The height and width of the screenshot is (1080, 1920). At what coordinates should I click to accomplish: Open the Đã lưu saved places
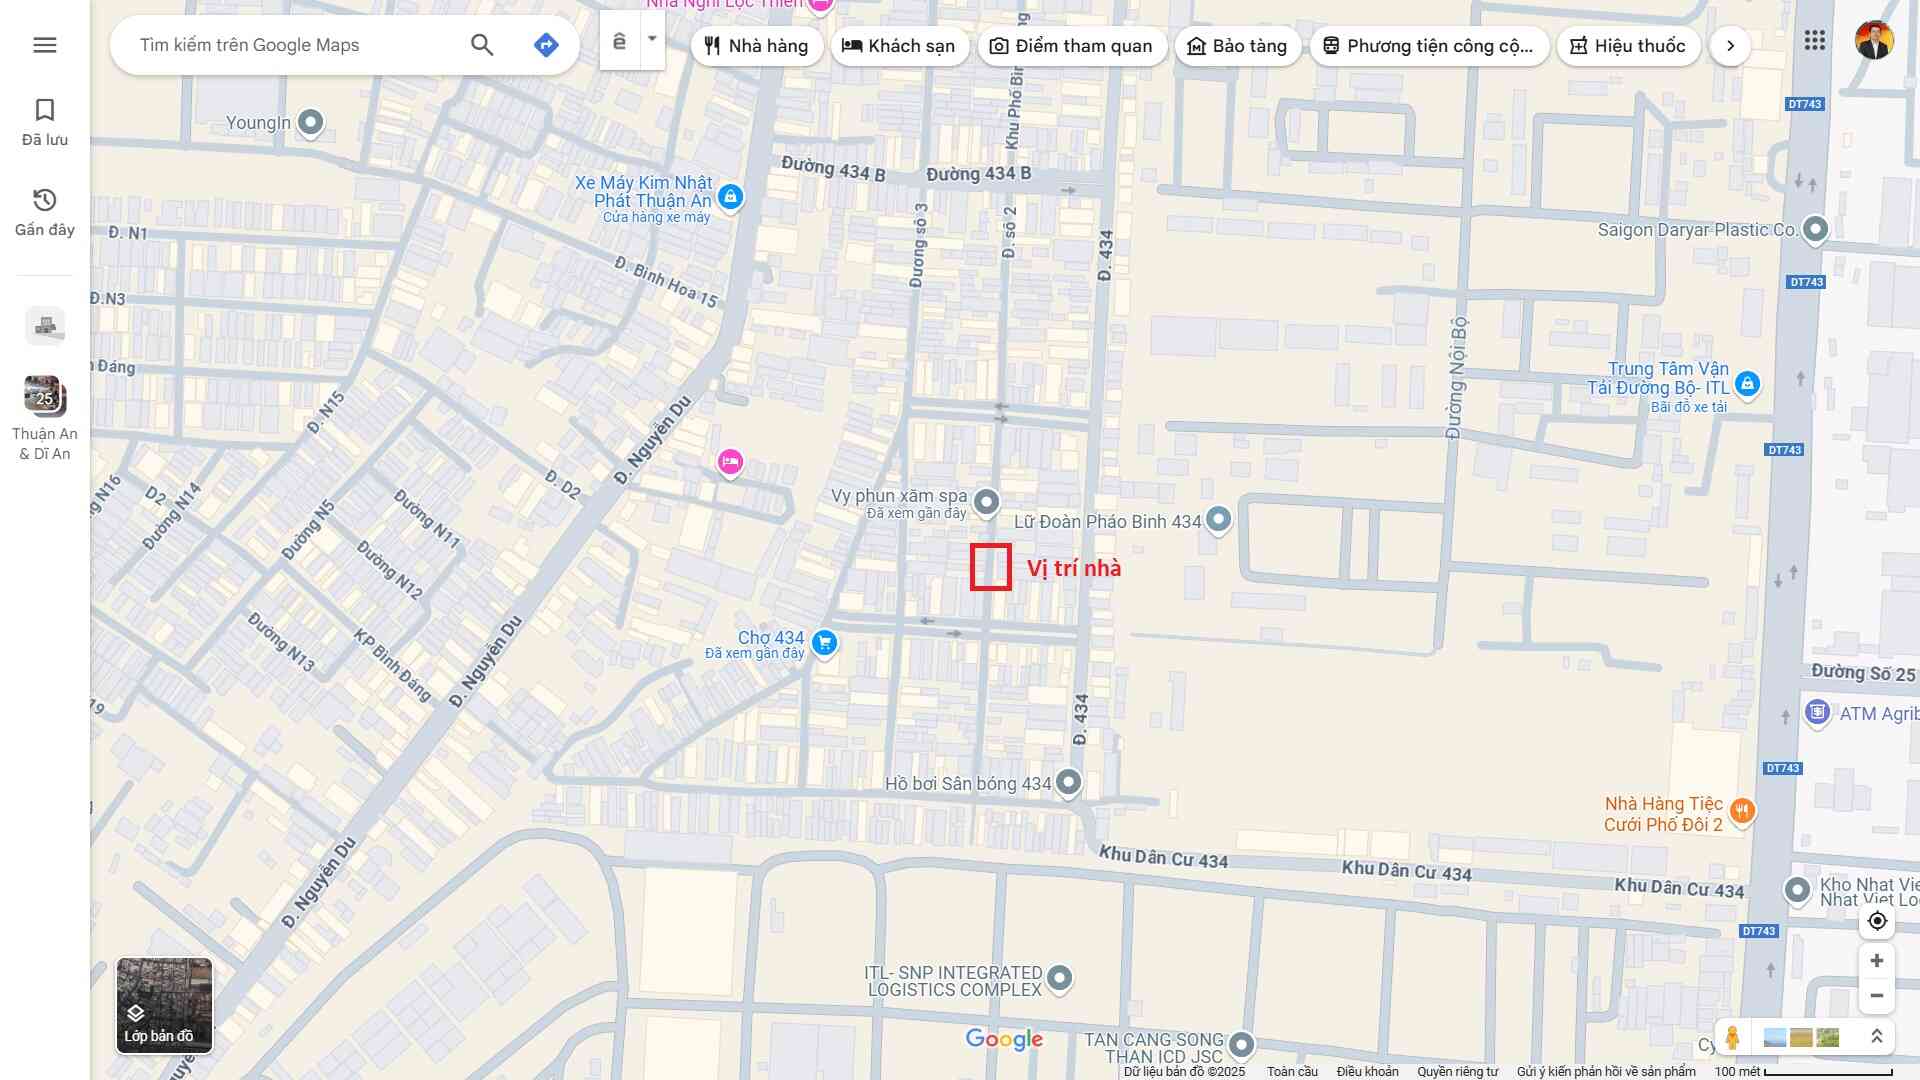coord(45,122)
